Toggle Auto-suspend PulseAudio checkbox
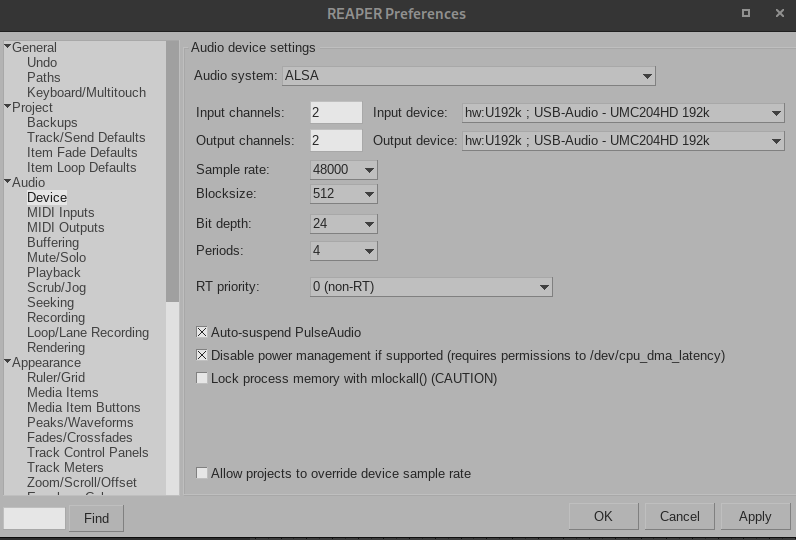 tap(202, 332)
